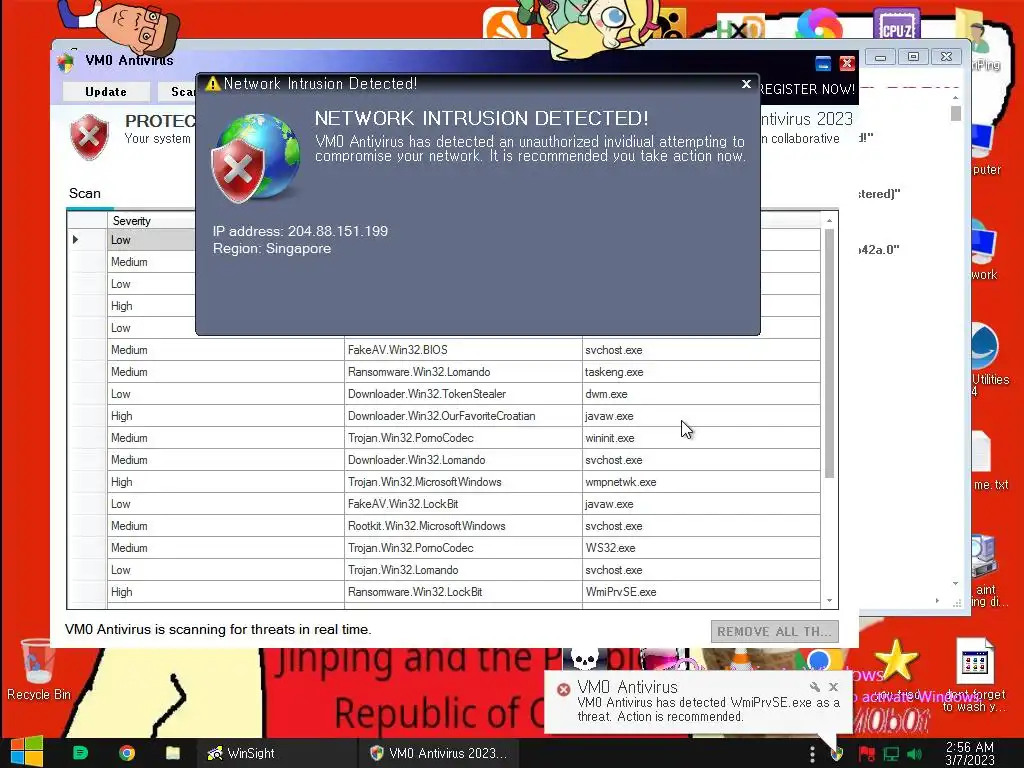
Task: Select the Ransomware.Win32.LockBit cell
Action: pos(463,592)
